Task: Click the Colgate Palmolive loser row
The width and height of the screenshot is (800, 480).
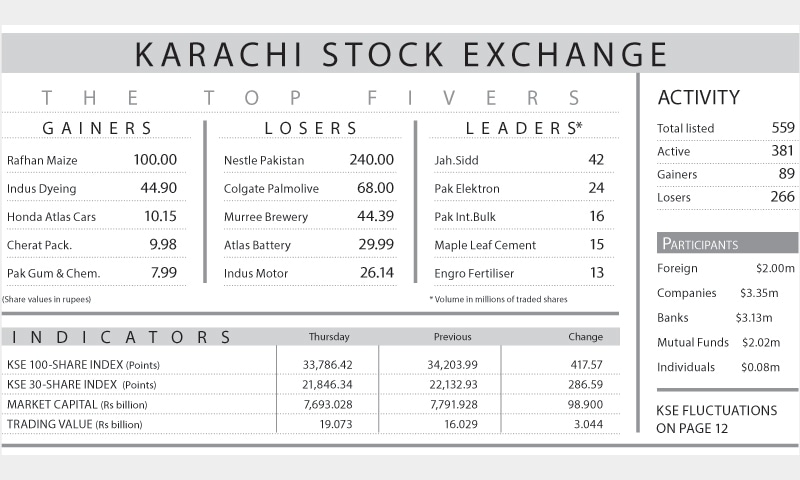Action: (x=309, y=188)
